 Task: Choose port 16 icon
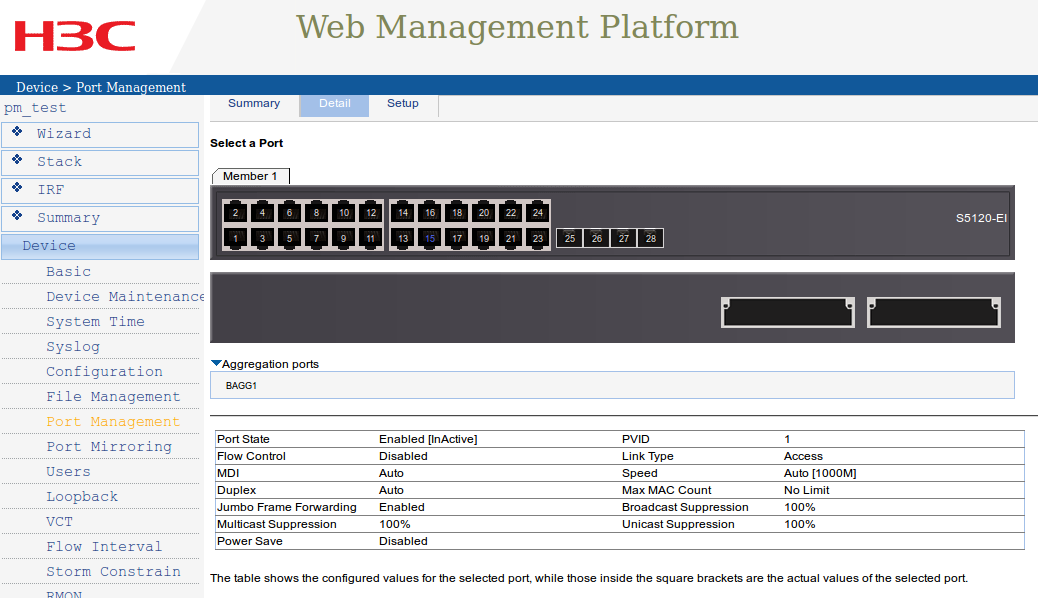(x=430, y=213)
